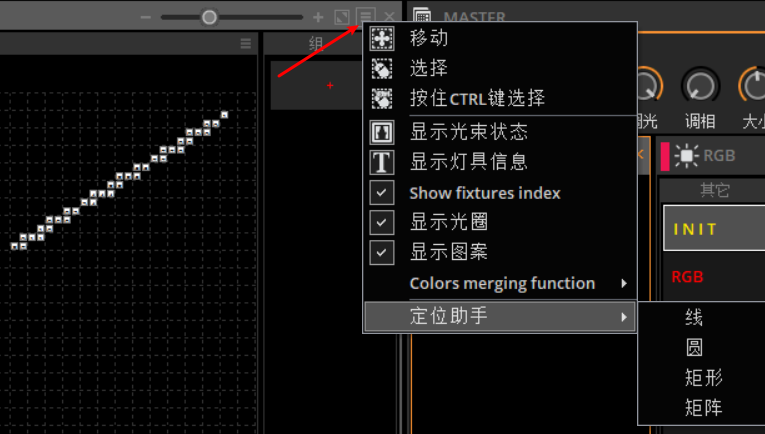This screenshot has height=434, width=765.
Task: Uncheck Show fixtures index
Action: click(x=382, y=193)
